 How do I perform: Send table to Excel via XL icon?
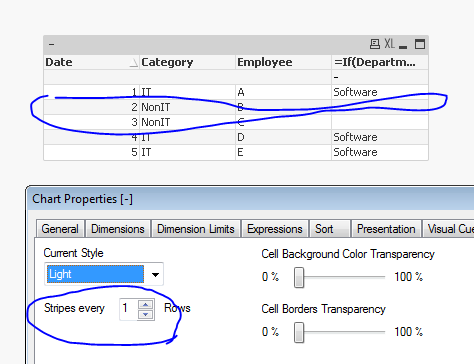tap(389, 44)
